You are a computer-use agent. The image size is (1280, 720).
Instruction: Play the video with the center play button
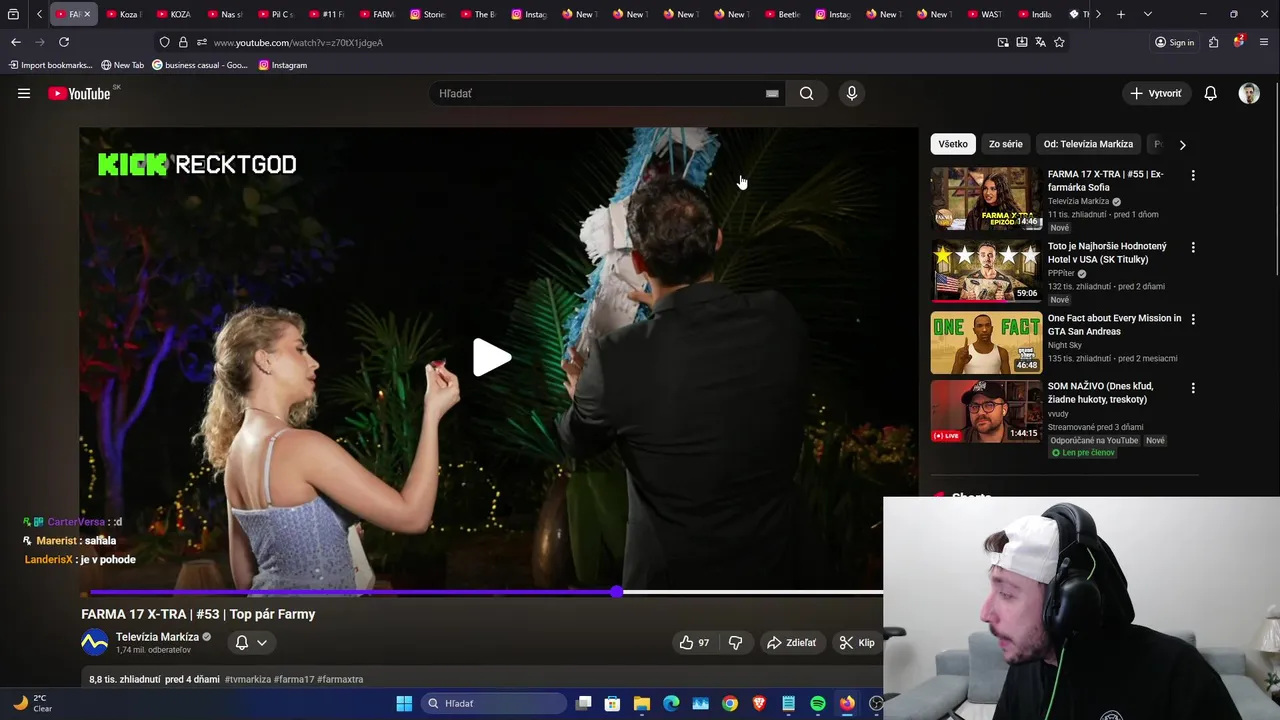coord(491,357)
